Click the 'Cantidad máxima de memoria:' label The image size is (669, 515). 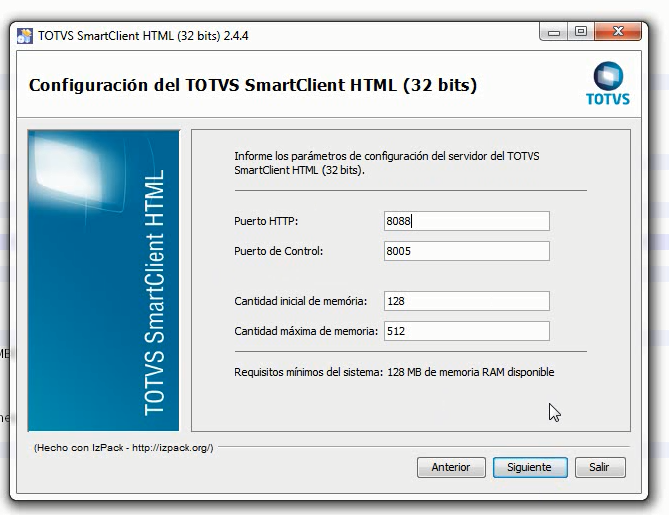pyautogui.click(x=306, y=331)
